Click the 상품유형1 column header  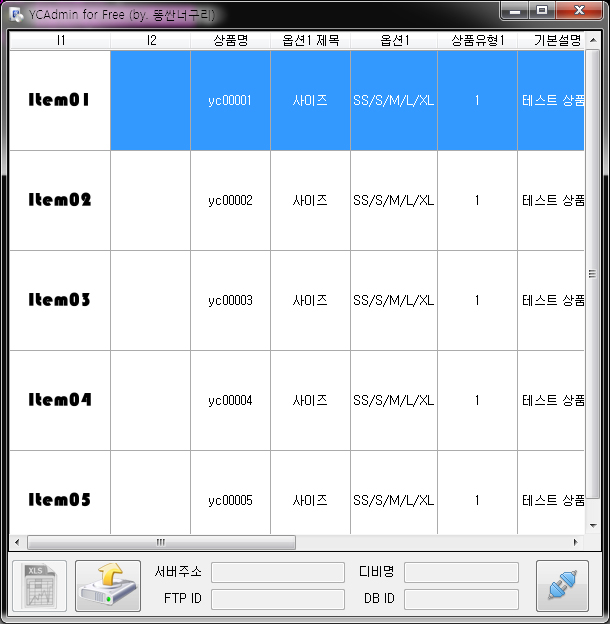coord(477,40)
